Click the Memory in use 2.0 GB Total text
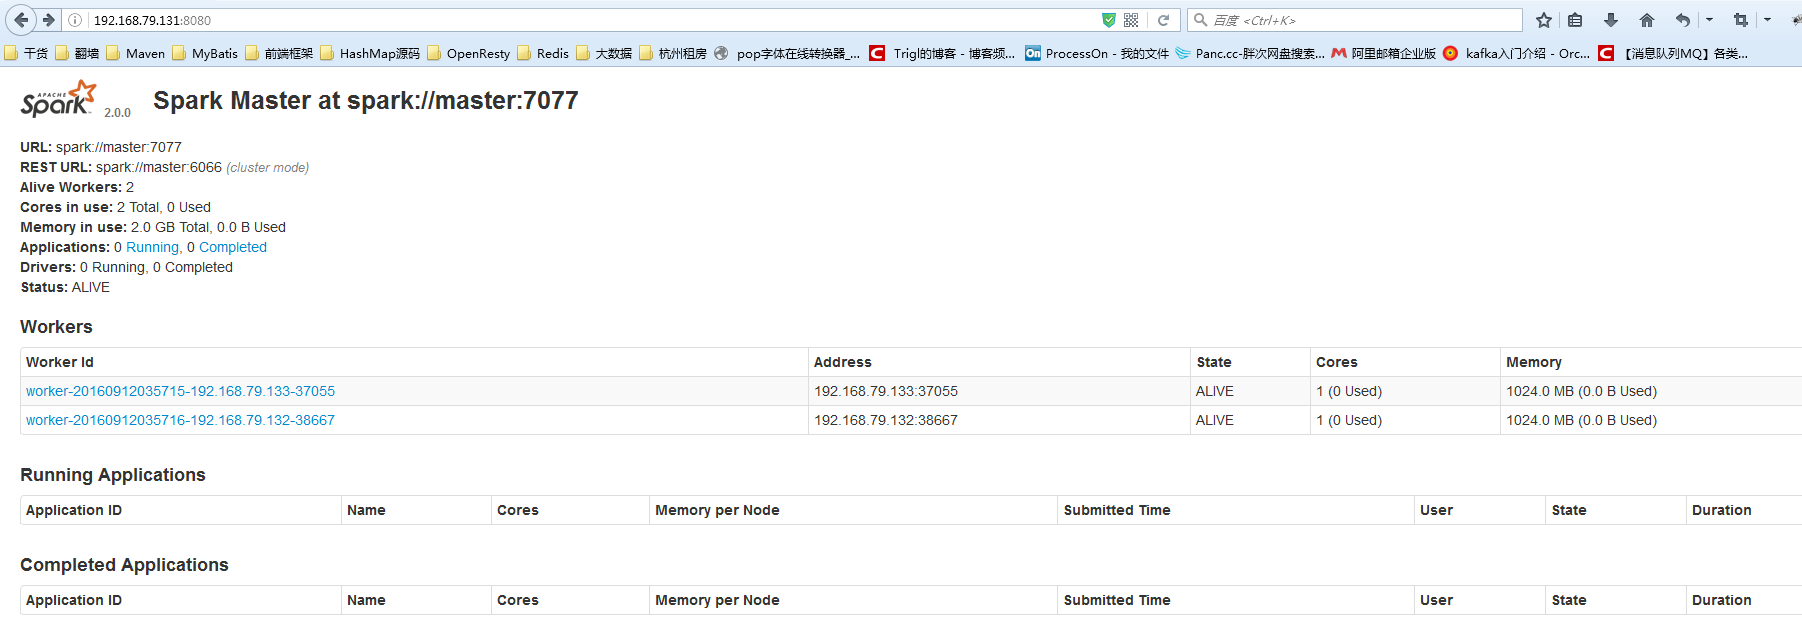Image resolution: width=1802 pixels, height=638 pixels. pos(153,227)
